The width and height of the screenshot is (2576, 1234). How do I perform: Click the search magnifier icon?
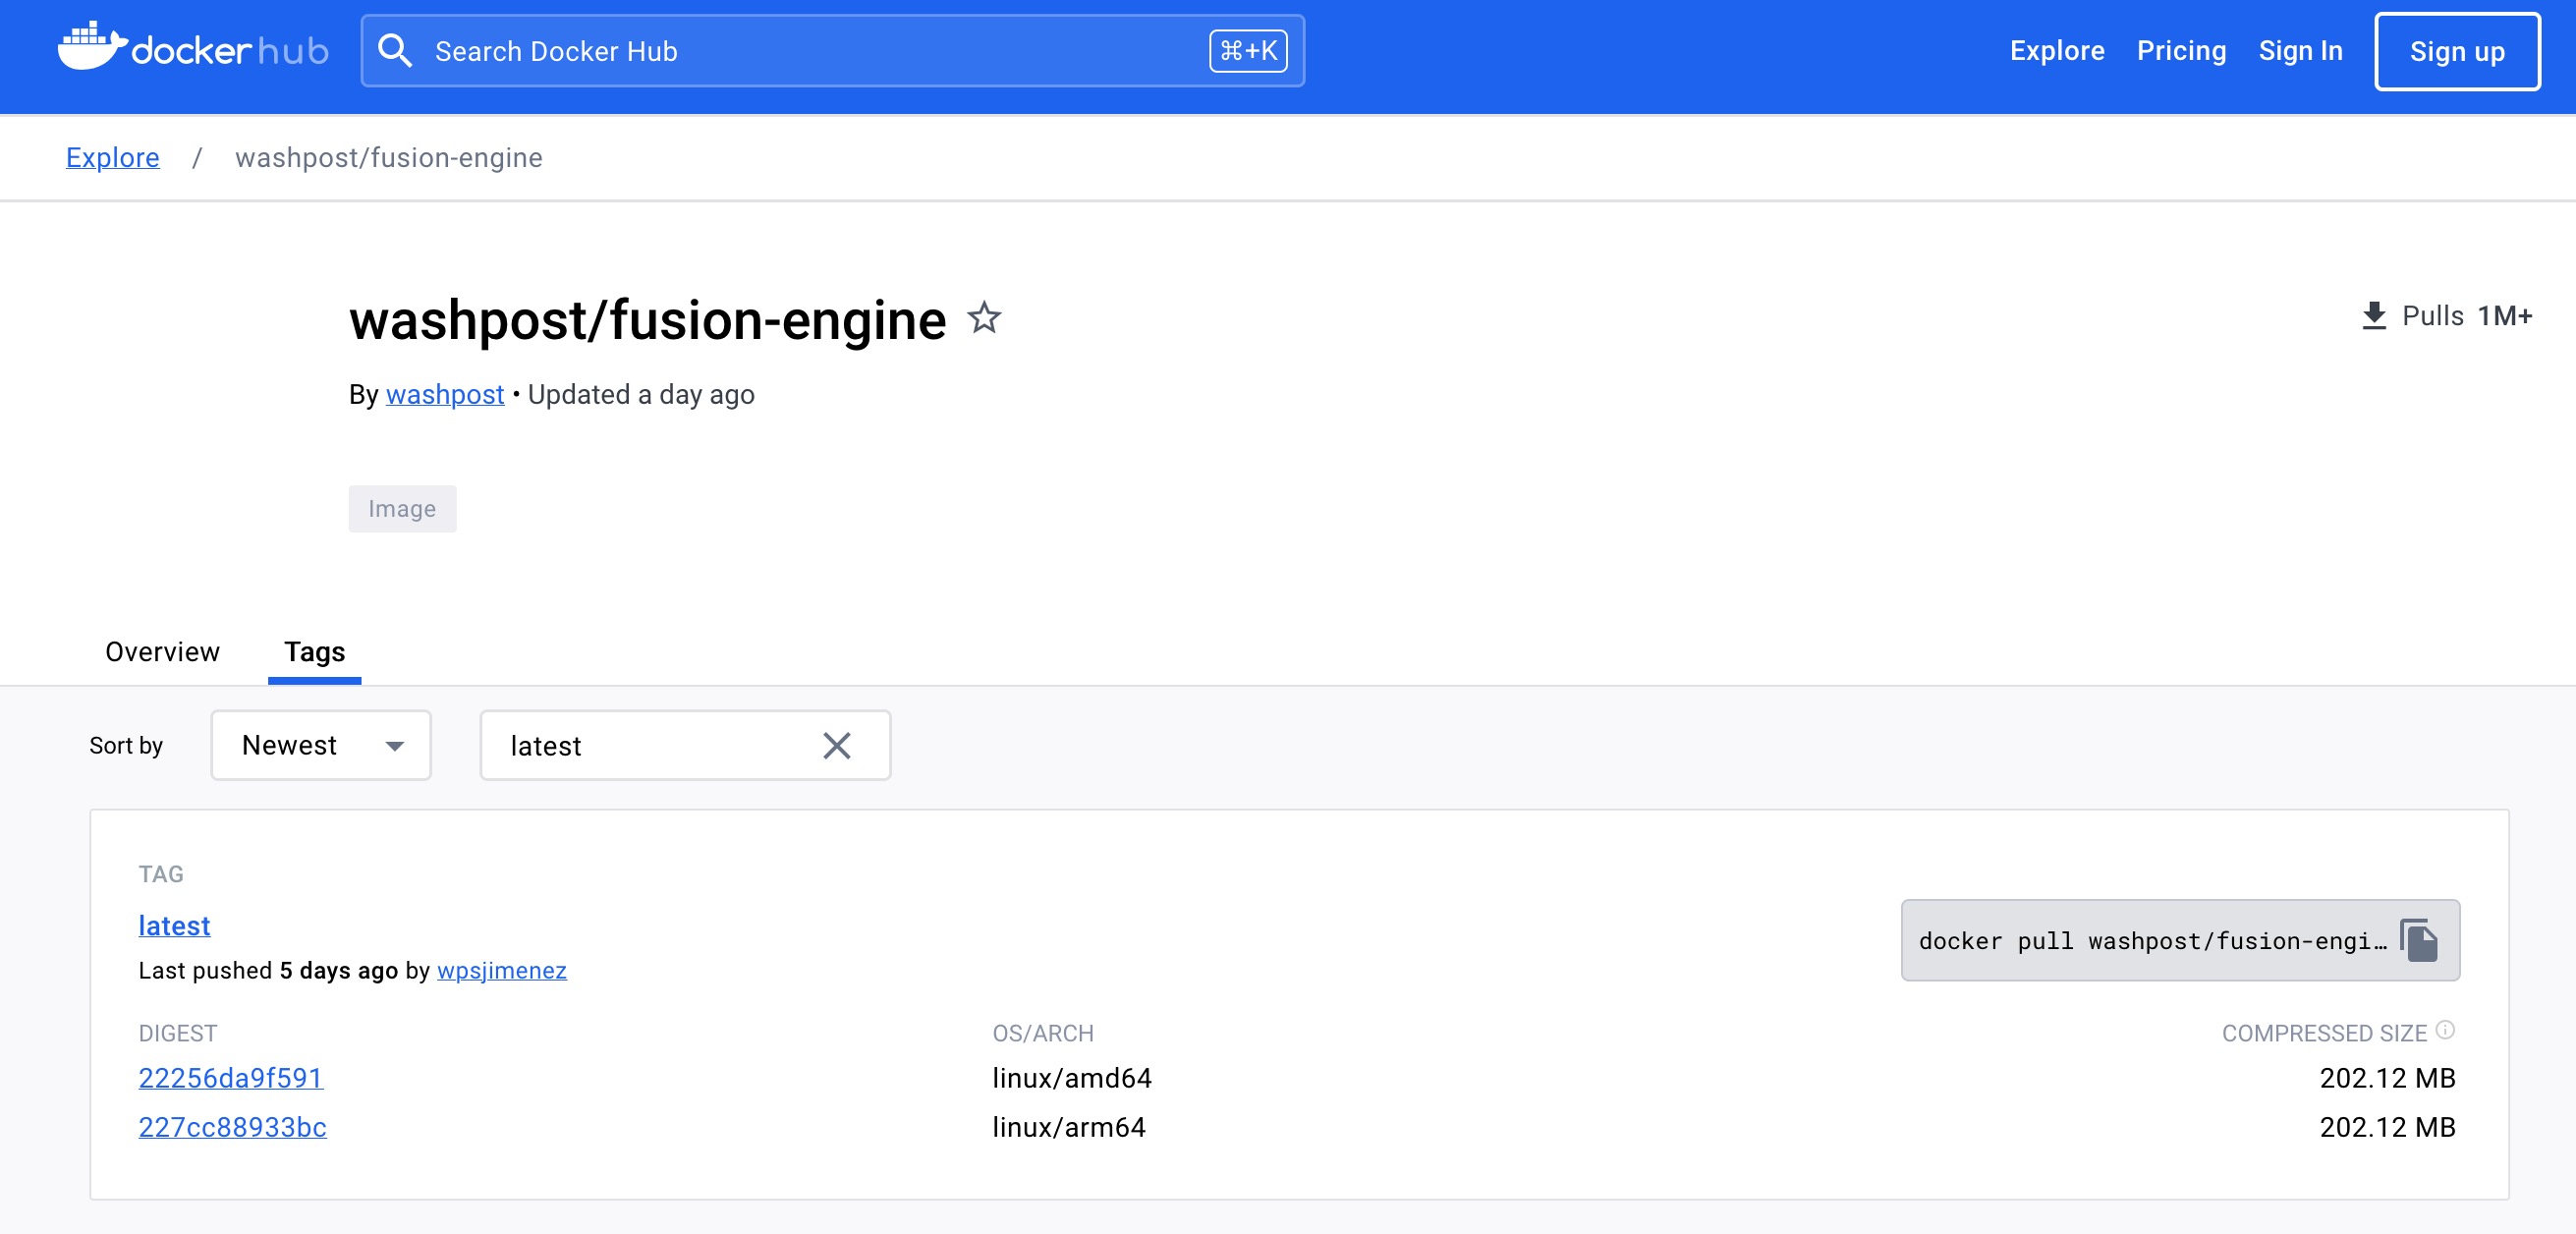395,51
